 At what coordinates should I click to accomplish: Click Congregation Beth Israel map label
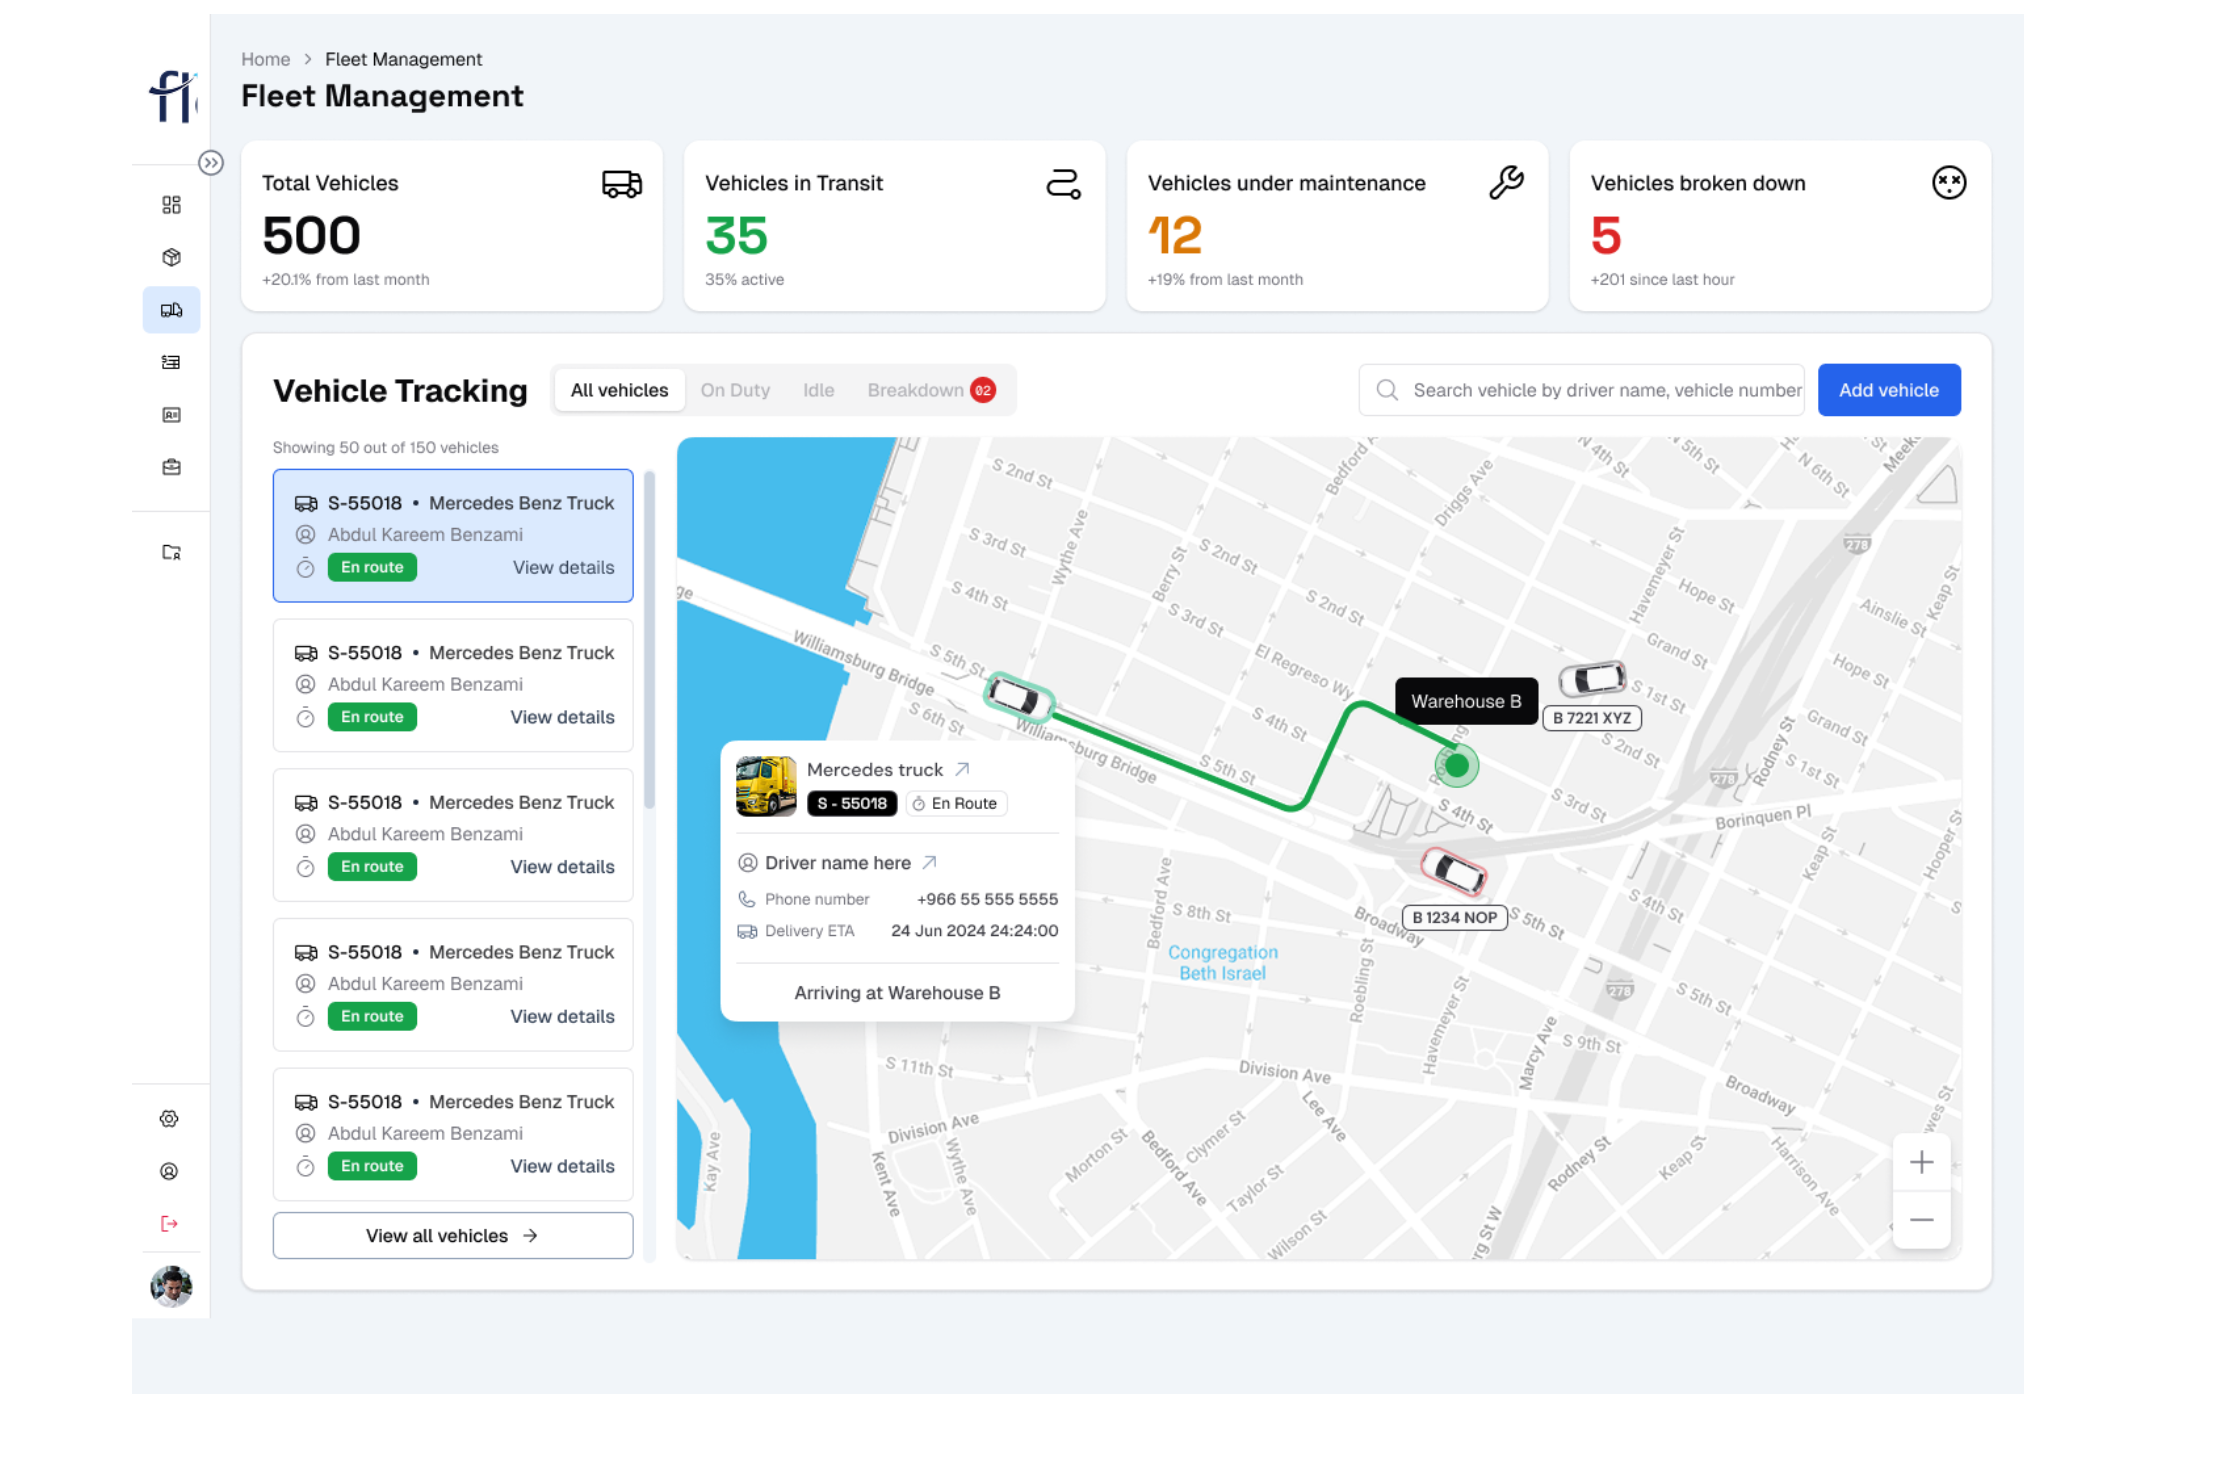pyautogui.click(x=1222, y=963)
